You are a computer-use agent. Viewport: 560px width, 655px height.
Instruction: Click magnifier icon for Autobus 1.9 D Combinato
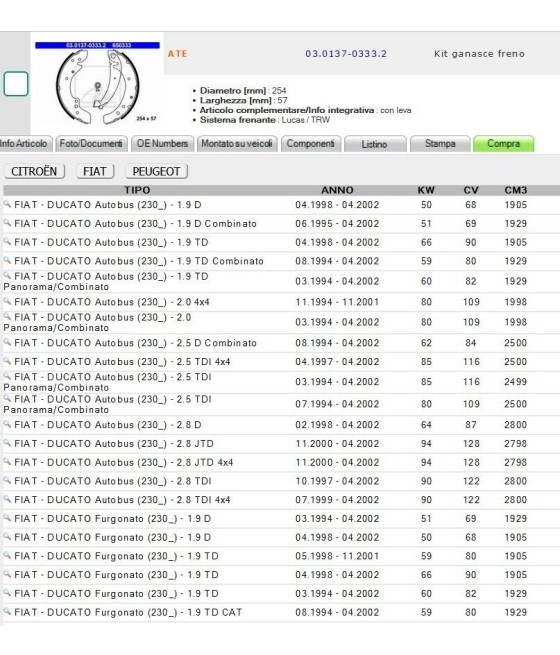7,223
